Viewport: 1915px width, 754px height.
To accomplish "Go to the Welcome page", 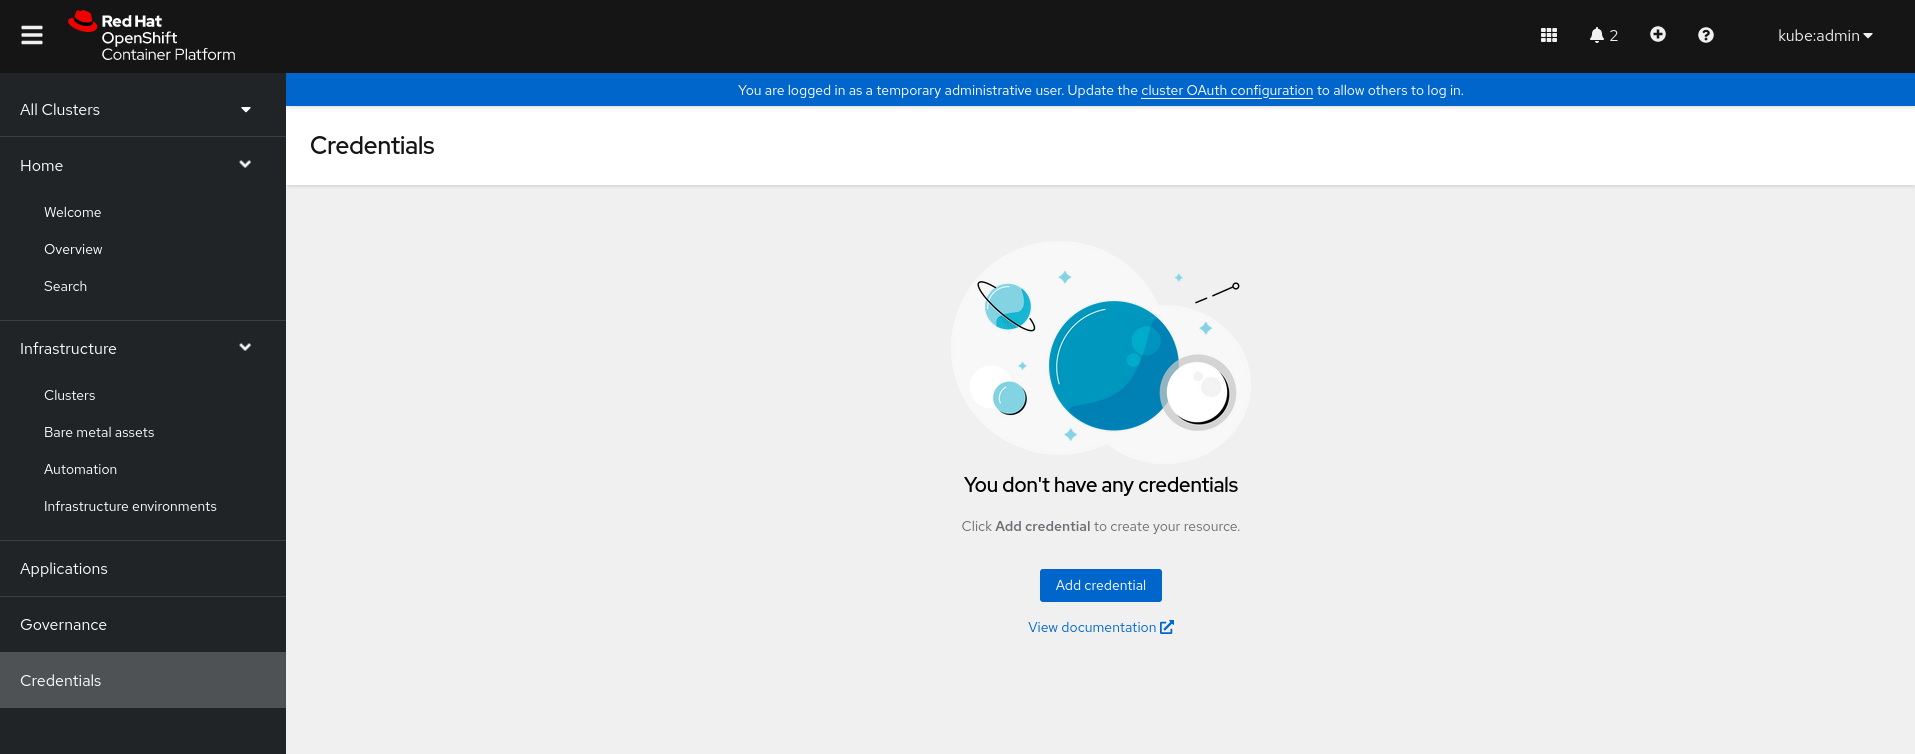I will (72, 212).
